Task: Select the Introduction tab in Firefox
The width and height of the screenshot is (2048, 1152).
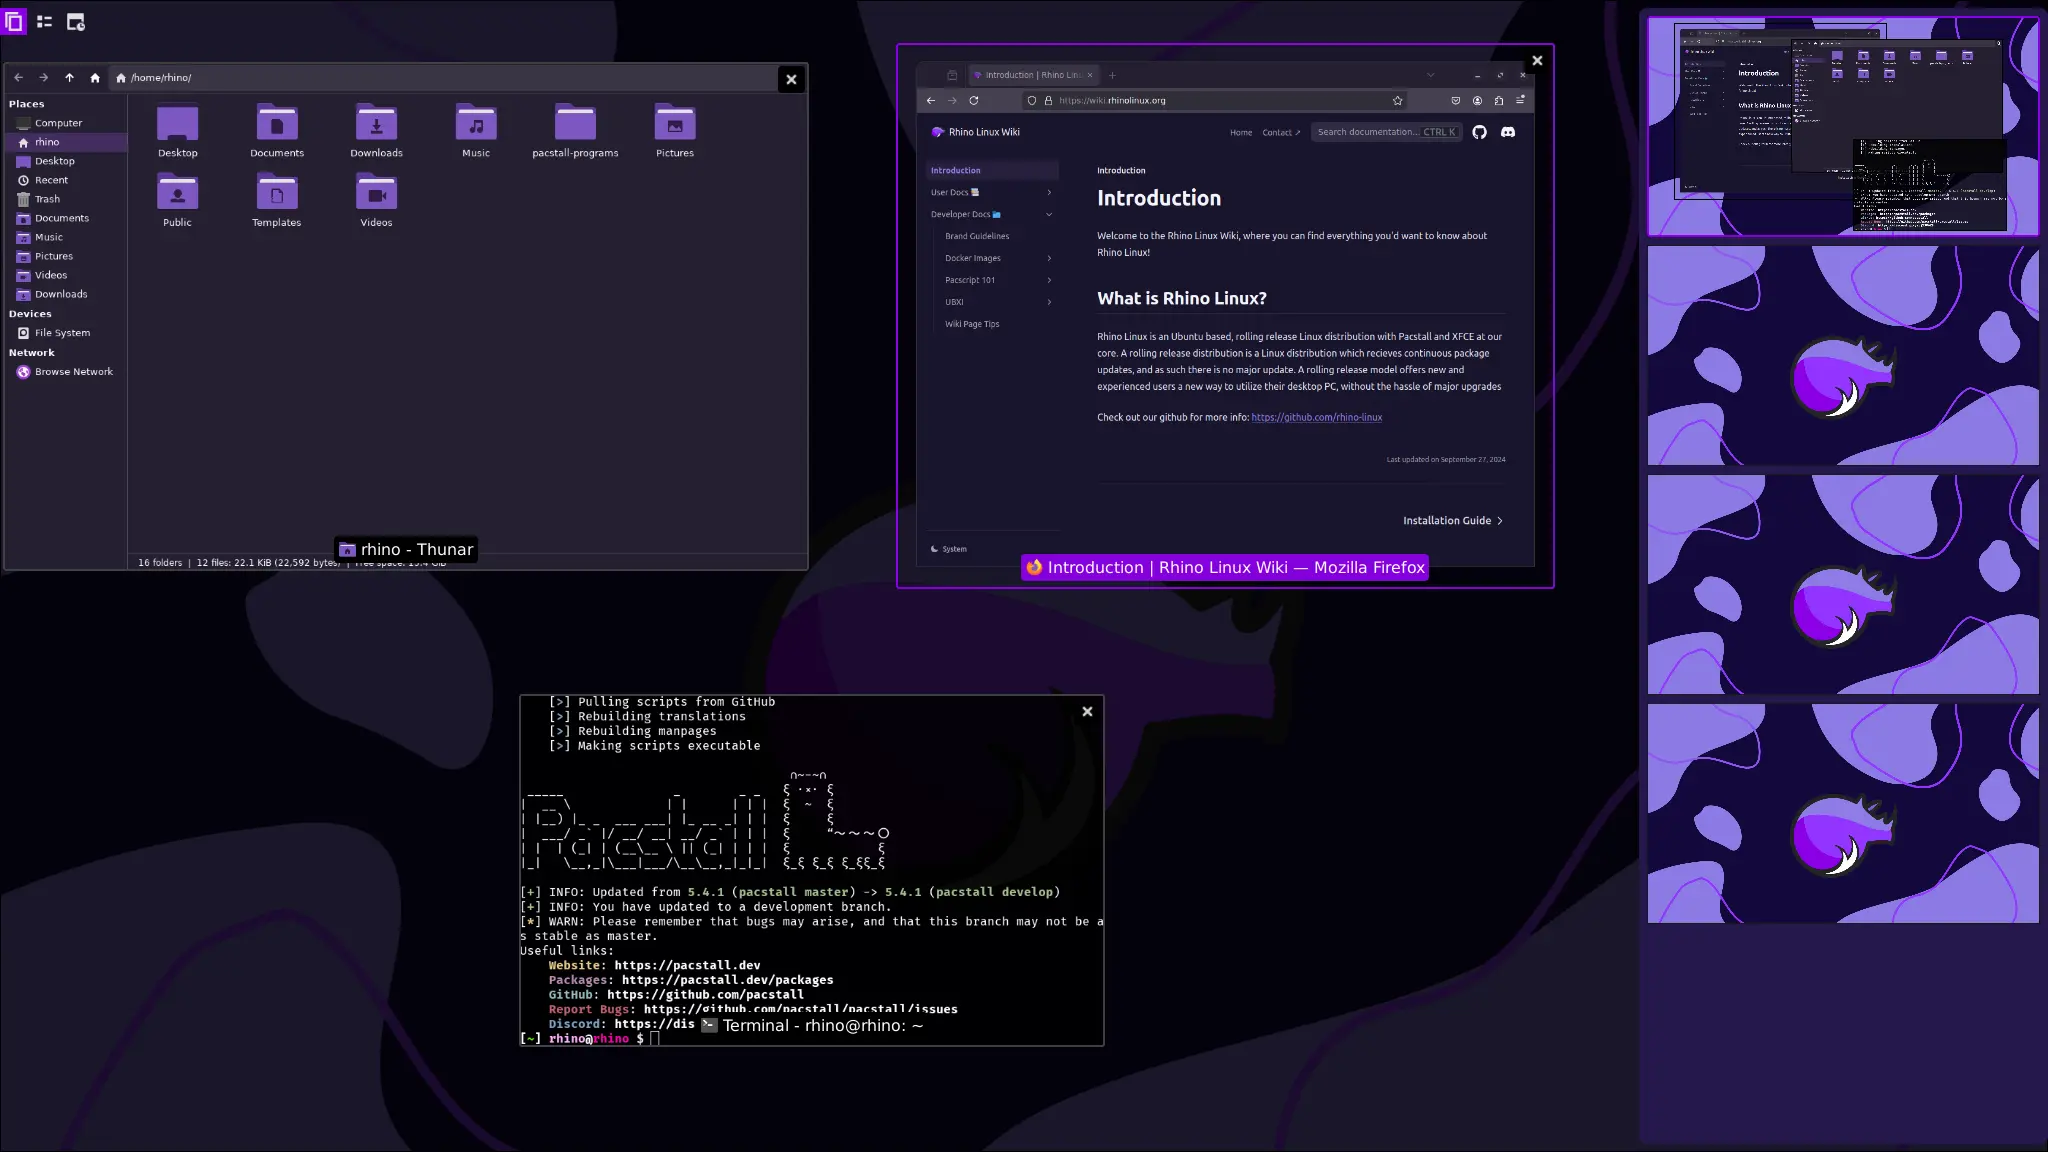Action: 1032,75
